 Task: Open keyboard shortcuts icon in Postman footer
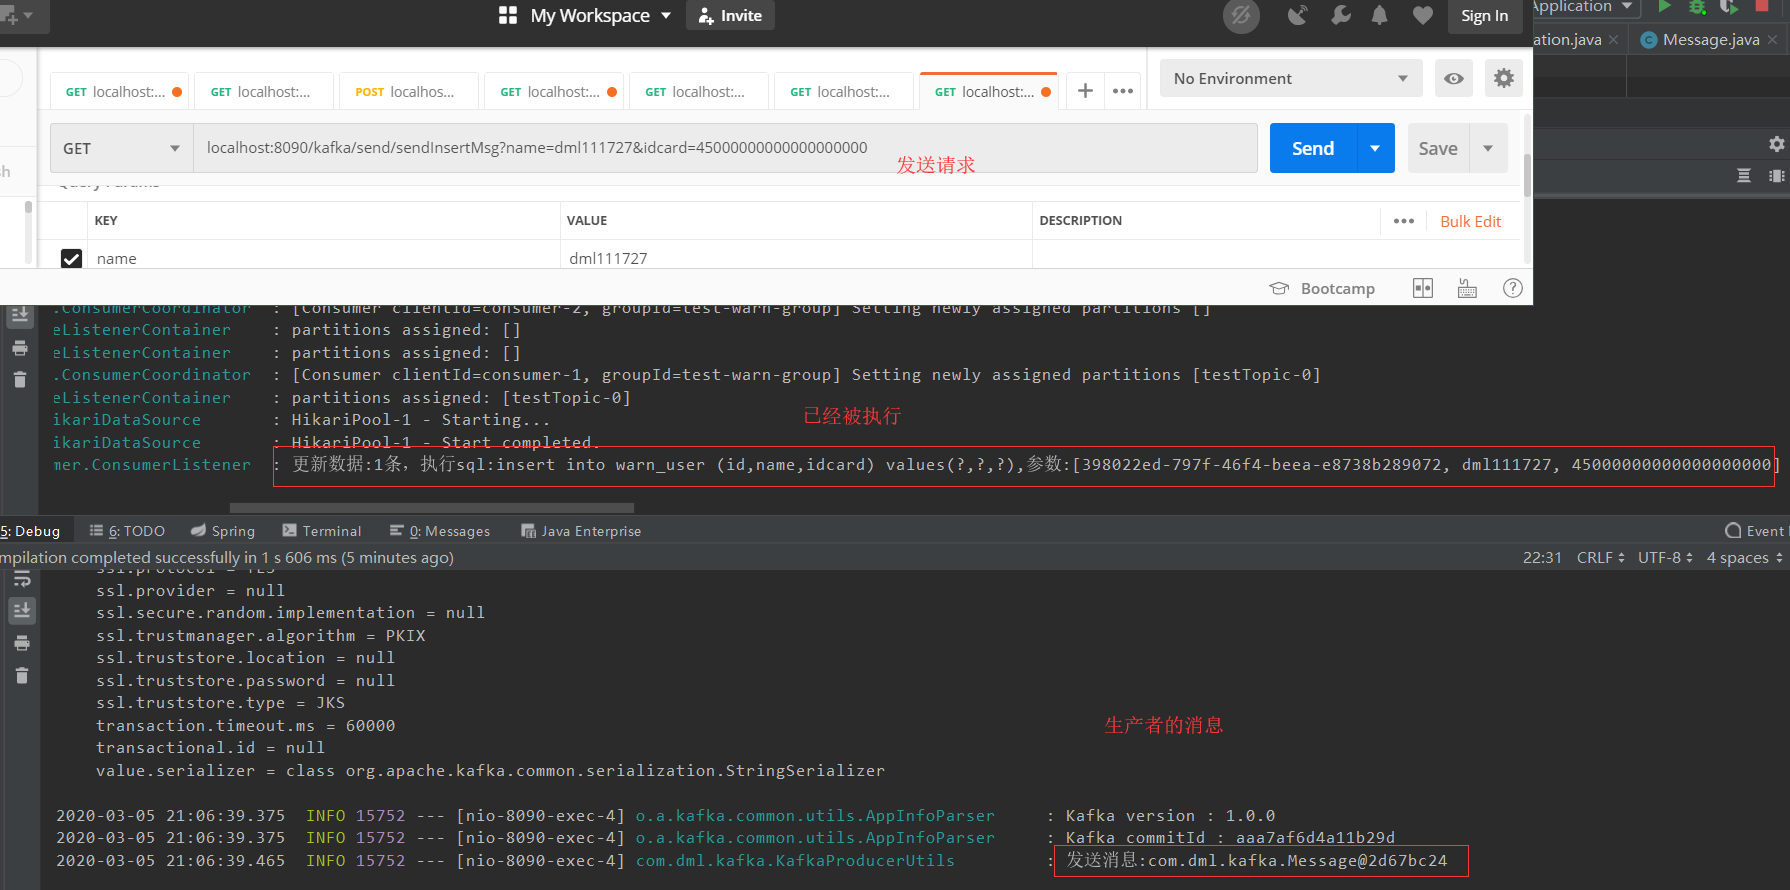coord(1467,288)
